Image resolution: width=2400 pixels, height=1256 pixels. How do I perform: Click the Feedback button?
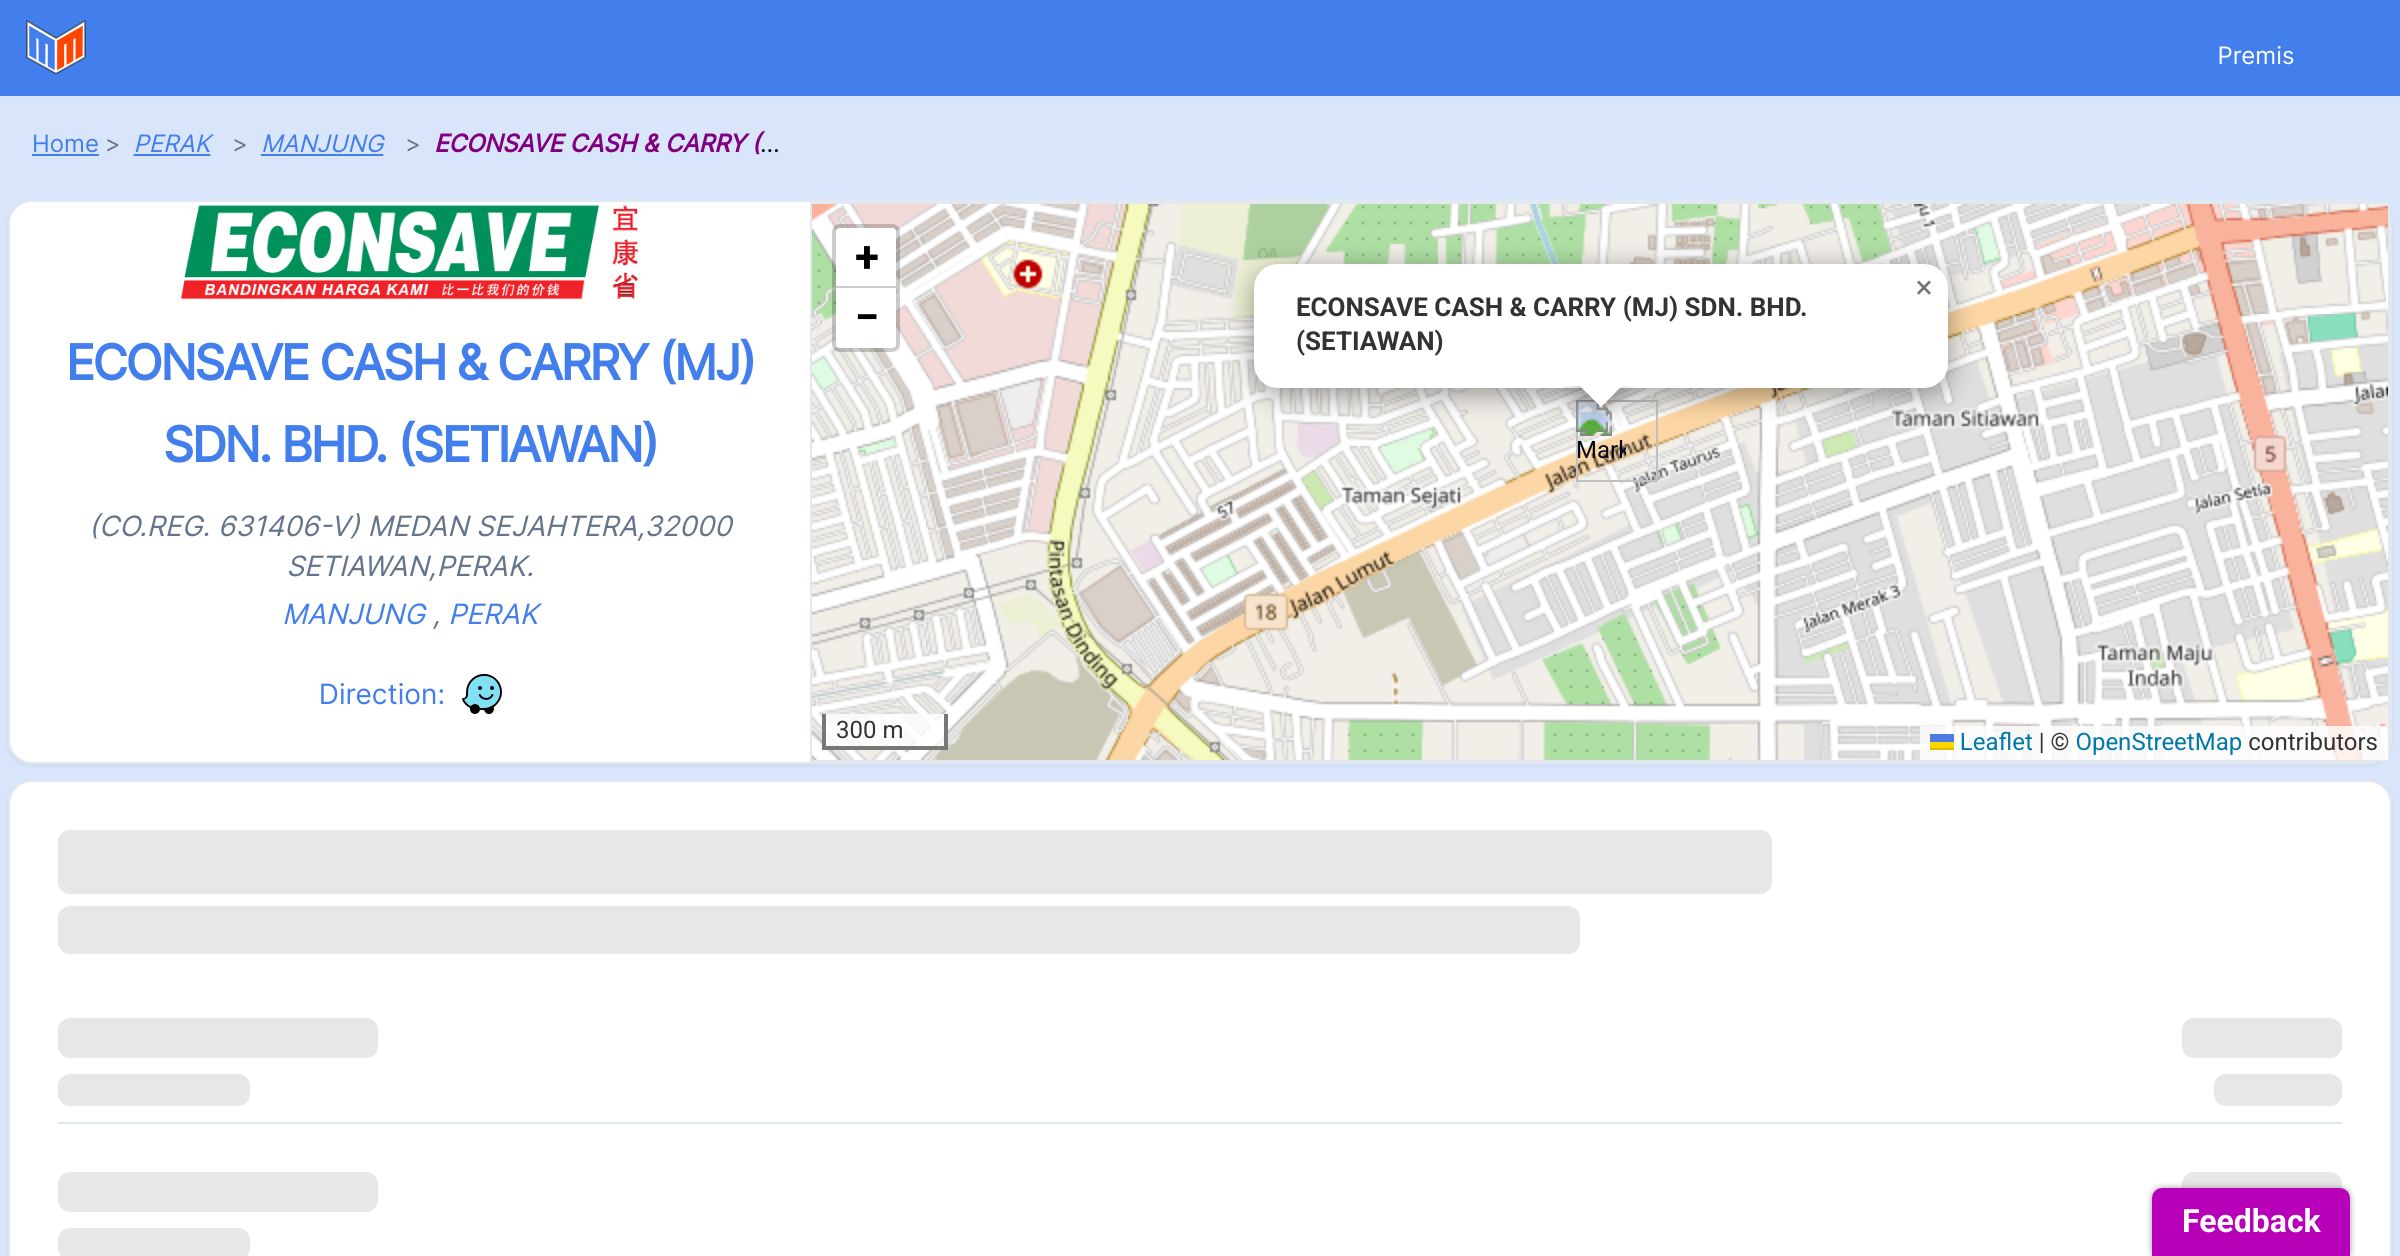(x=2250, y=1221)
